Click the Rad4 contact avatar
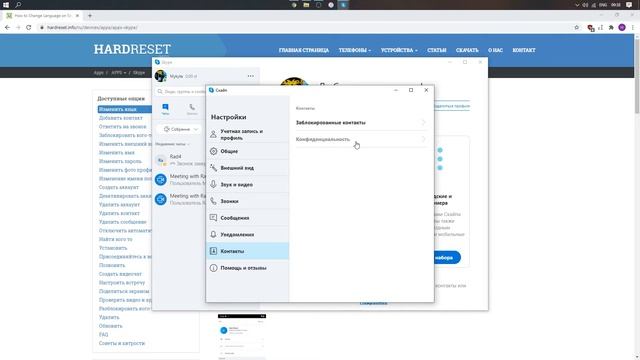The width and height of the screenshot is (640, 360). 161,160
